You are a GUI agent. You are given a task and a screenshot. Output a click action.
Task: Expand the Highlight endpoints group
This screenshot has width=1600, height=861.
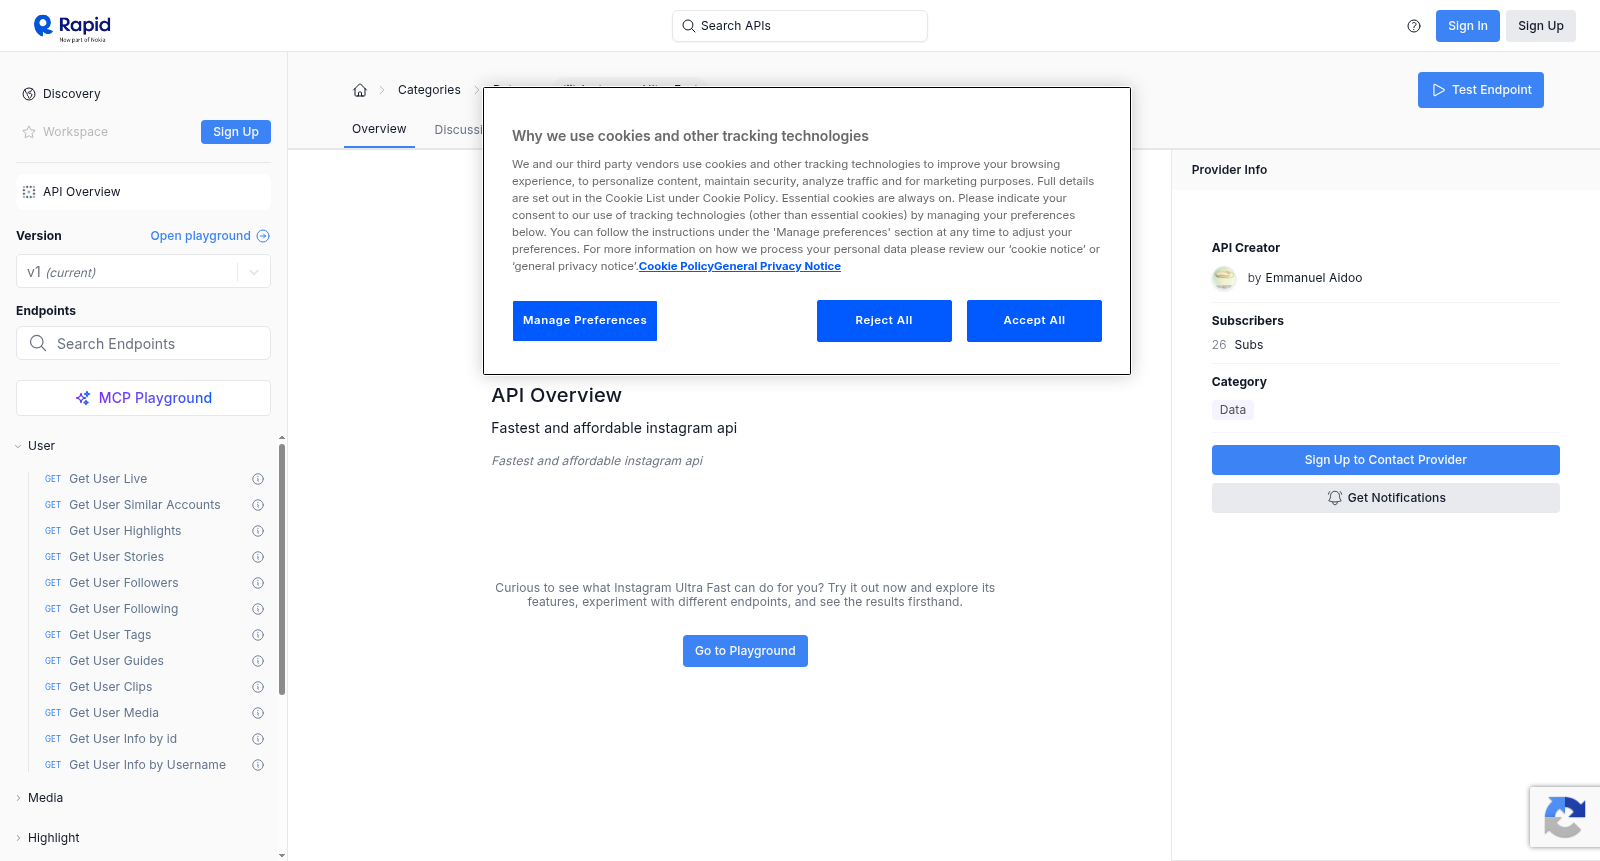tap(53, 838)
